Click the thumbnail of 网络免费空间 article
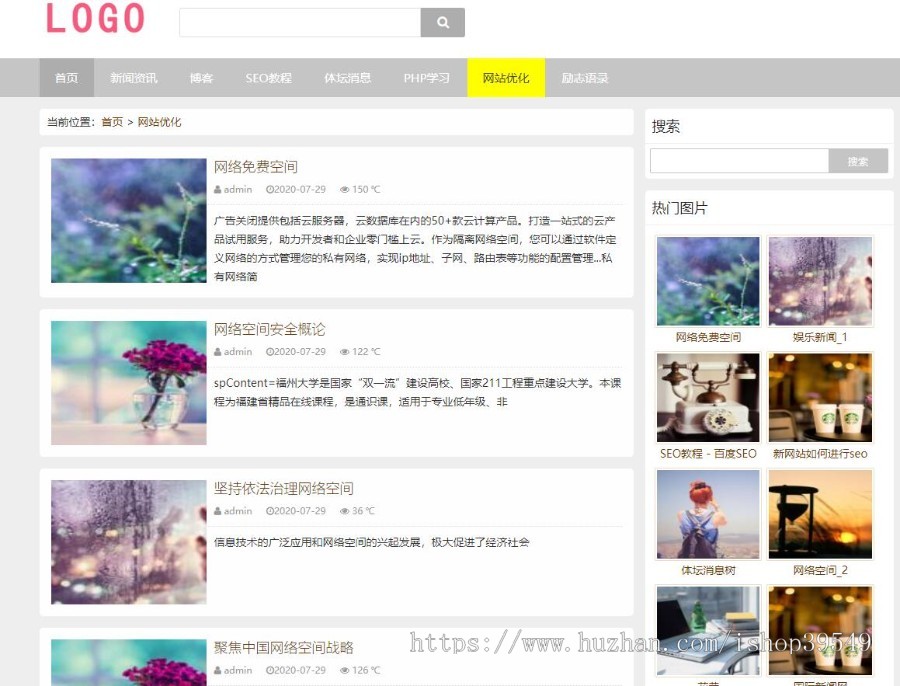 (129, 220)
